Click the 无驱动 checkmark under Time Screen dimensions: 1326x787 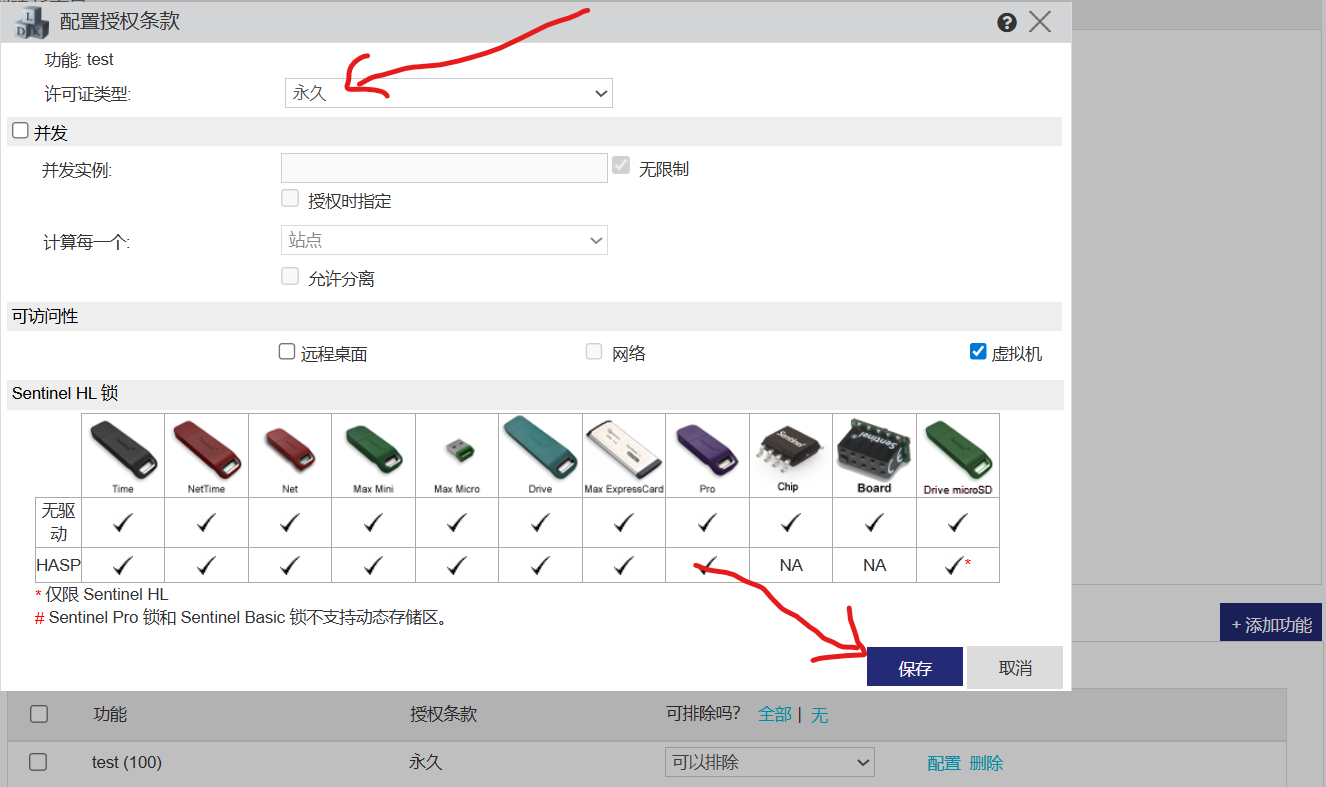(123, 522)
